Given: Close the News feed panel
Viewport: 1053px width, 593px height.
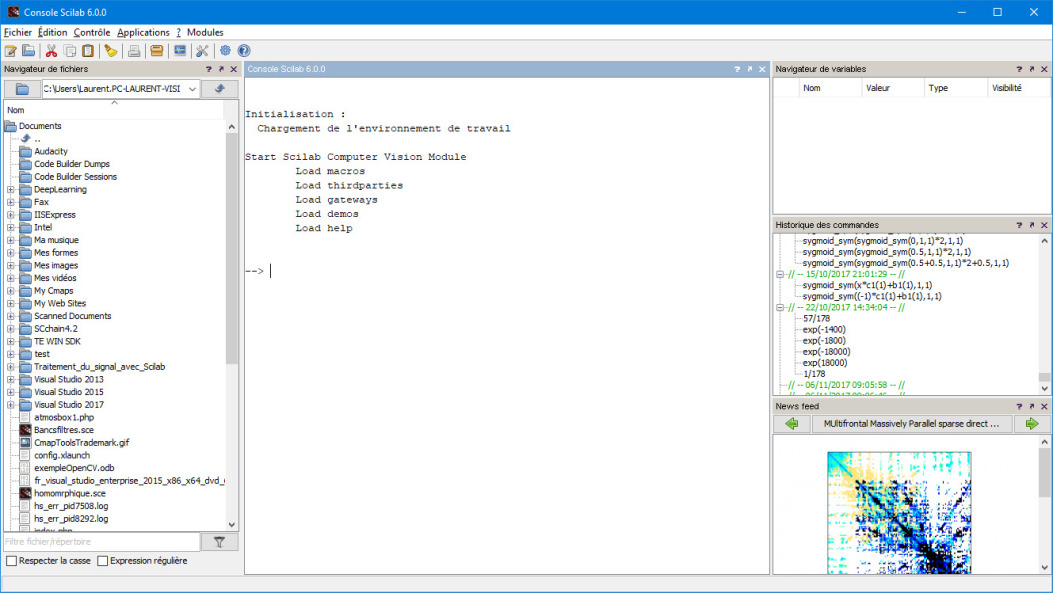Looking at the screenshot, I should click(1044, 406).
